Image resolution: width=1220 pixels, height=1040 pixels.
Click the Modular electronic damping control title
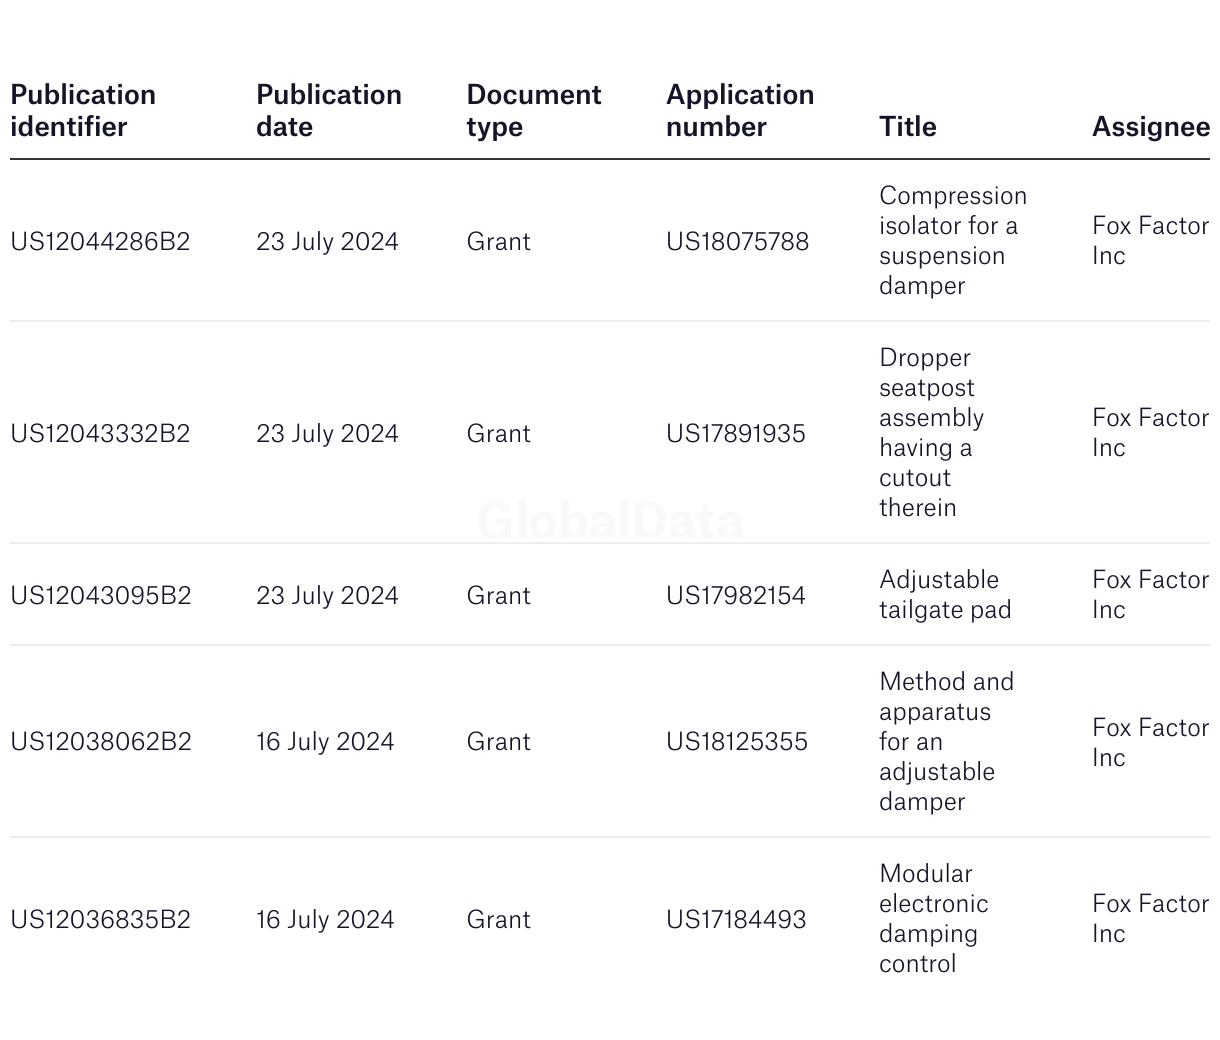934,919
